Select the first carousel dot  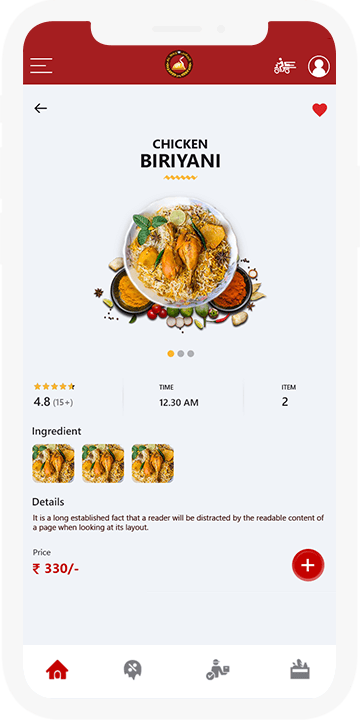pyautogui.click(x=171, y=354)
